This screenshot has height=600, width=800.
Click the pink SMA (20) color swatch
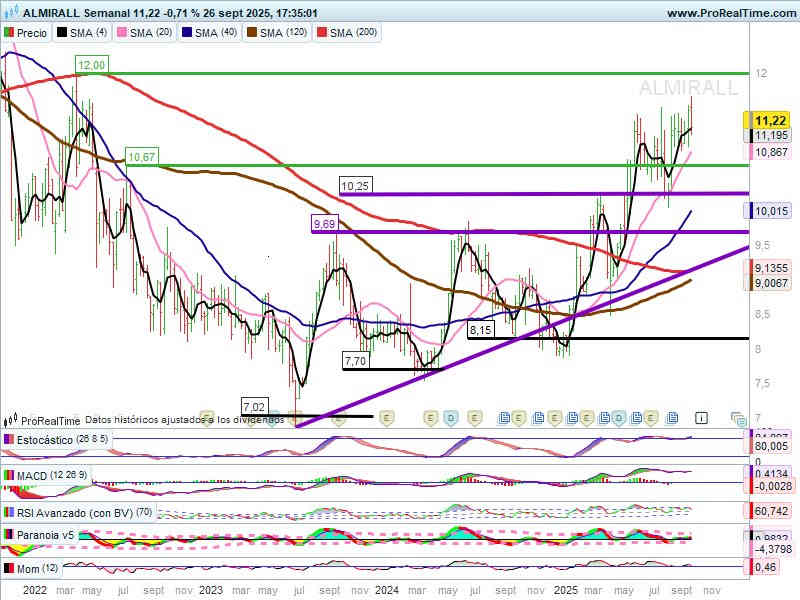[x=122, y=33]
